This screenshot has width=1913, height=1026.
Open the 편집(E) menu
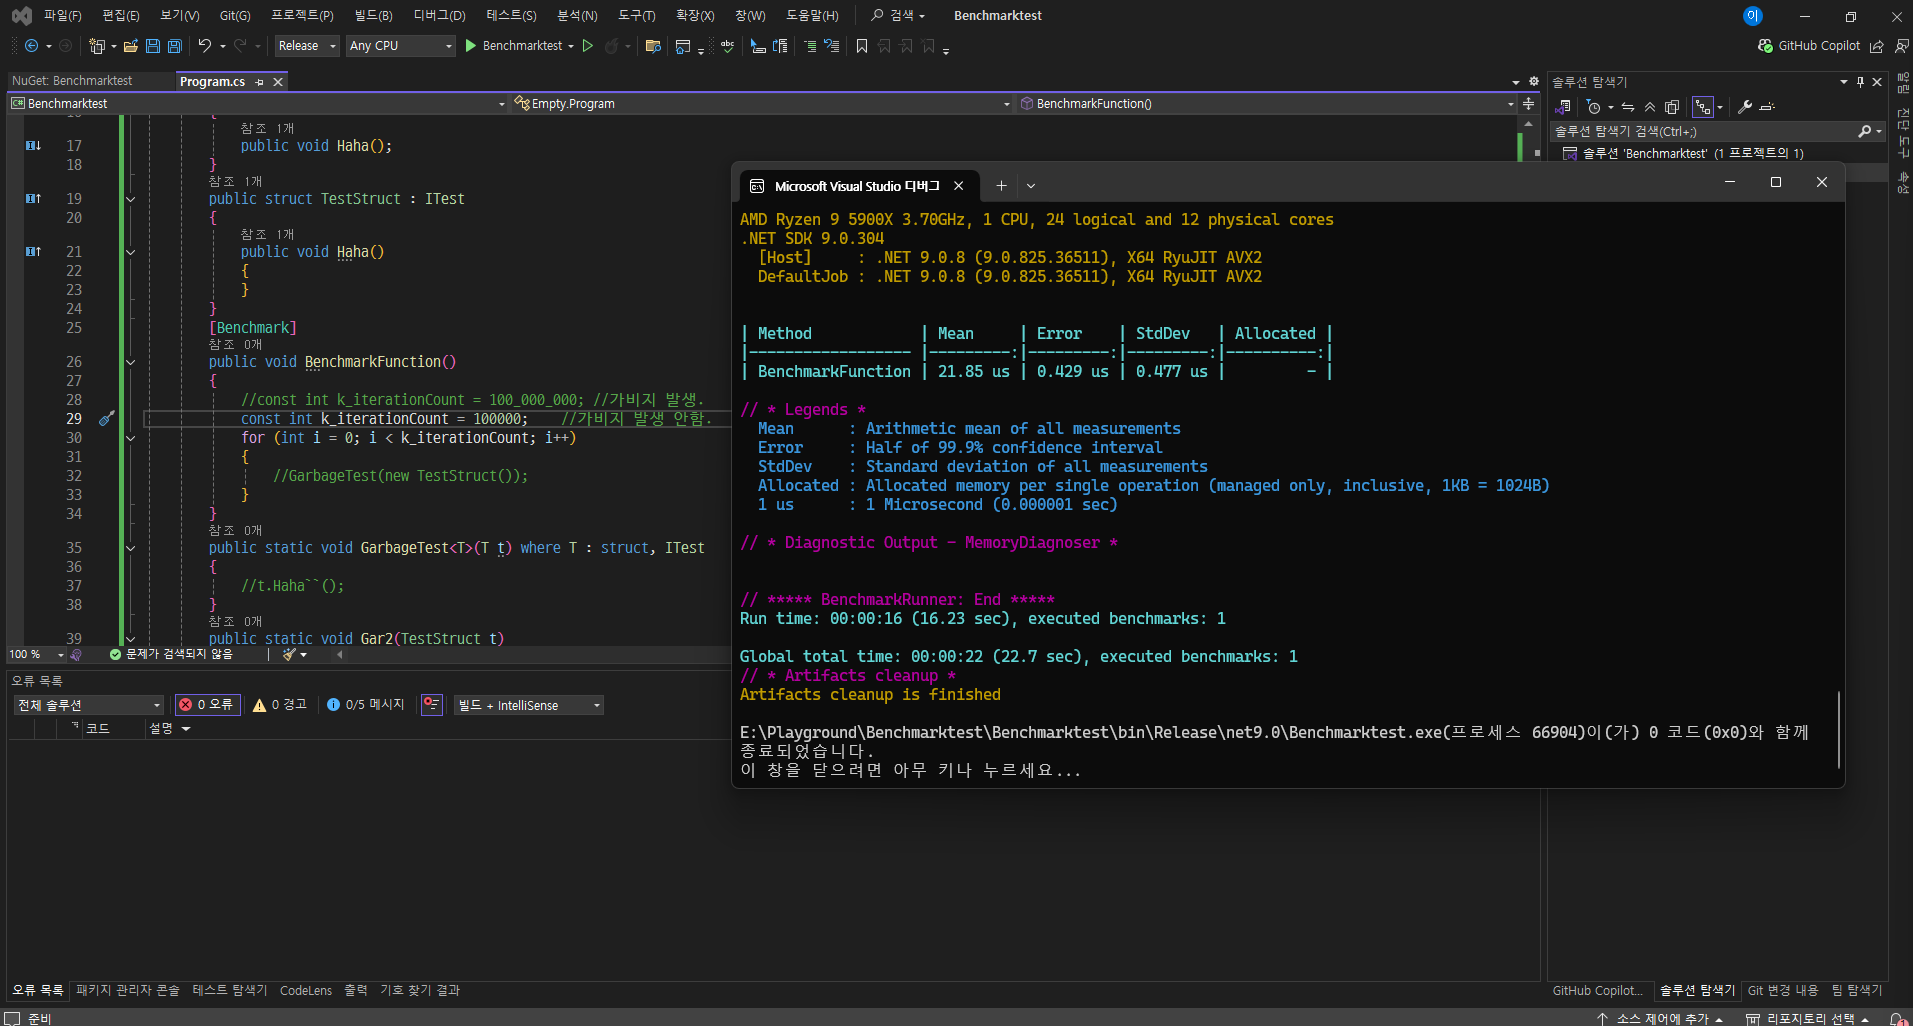pyautogui.click(x=121, y=16)
